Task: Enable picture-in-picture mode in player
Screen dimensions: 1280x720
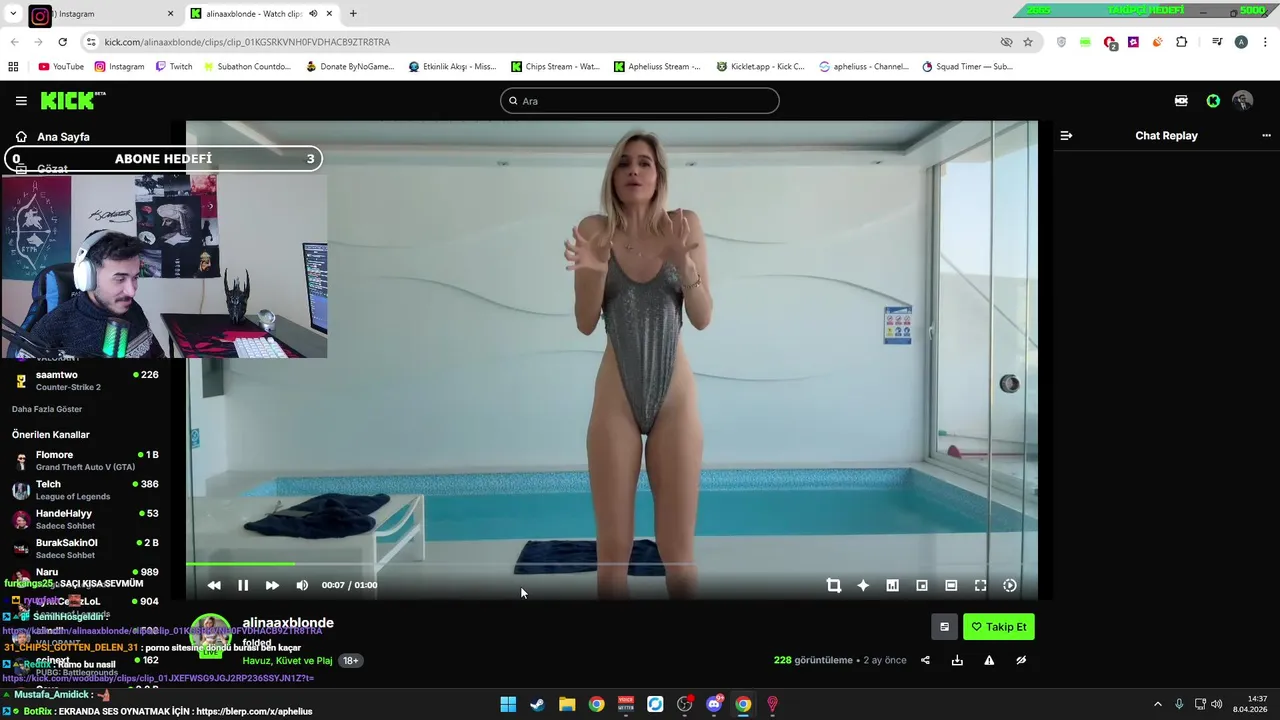Action: coord(922,585)
